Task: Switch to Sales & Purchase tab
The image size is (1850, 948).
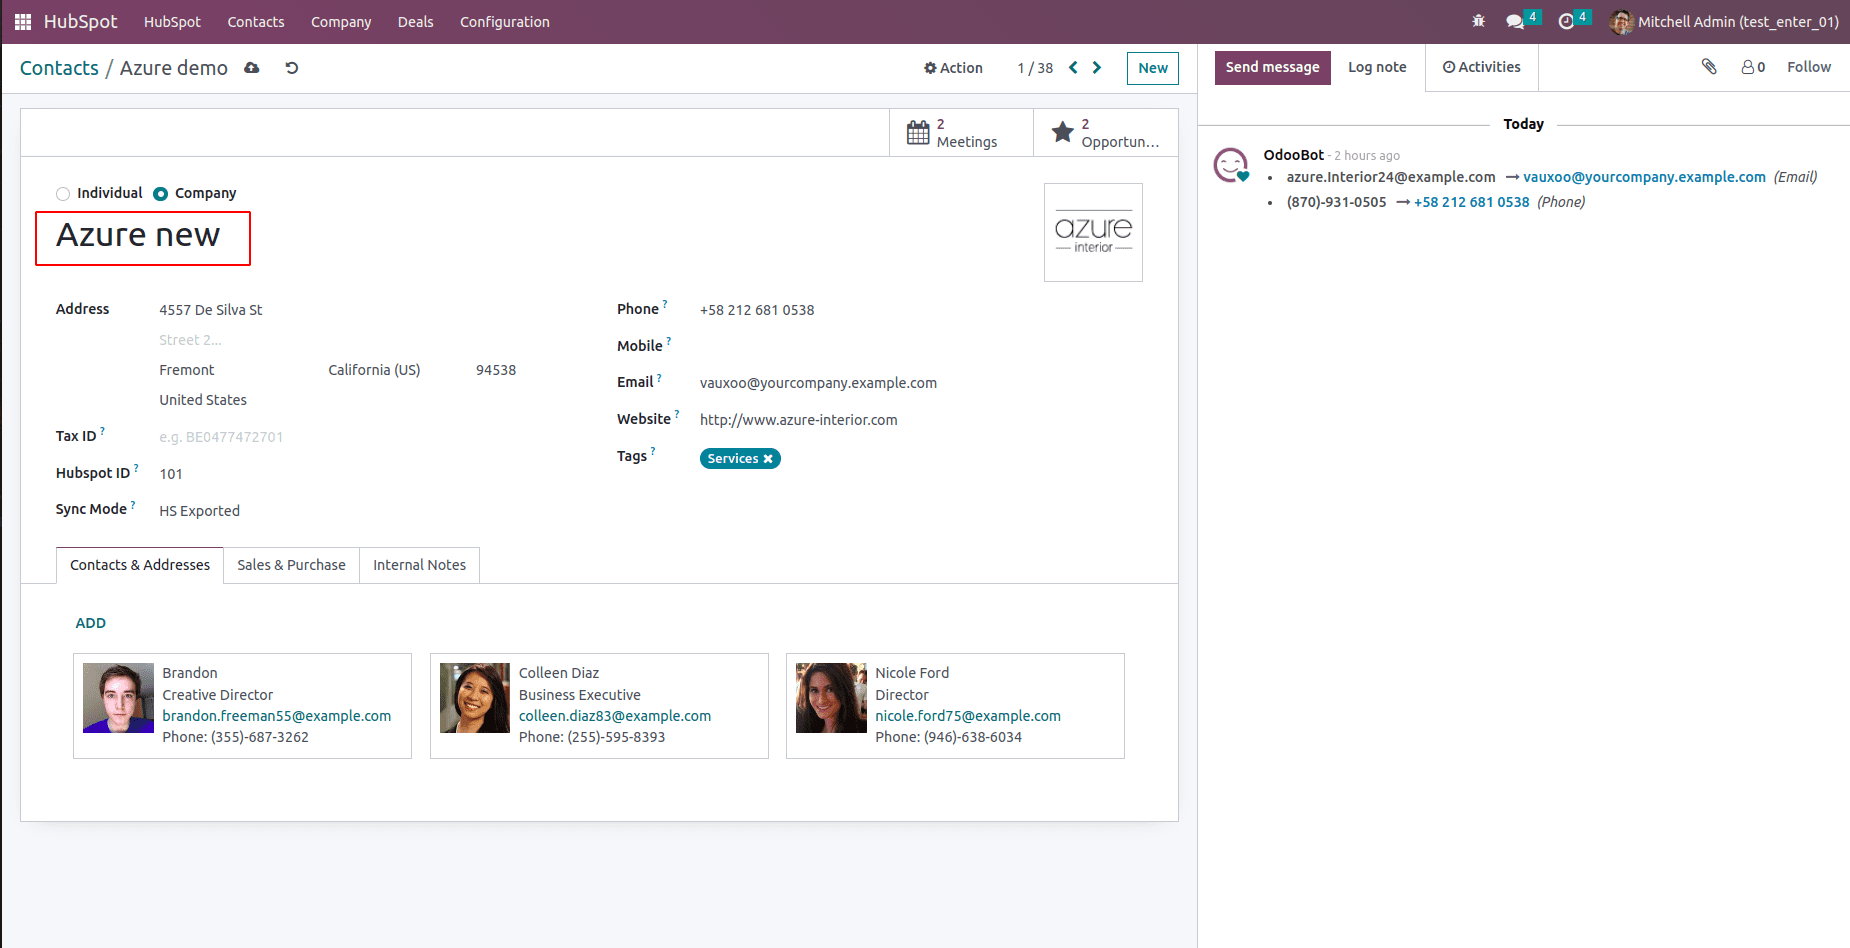Action: [291, 565]
